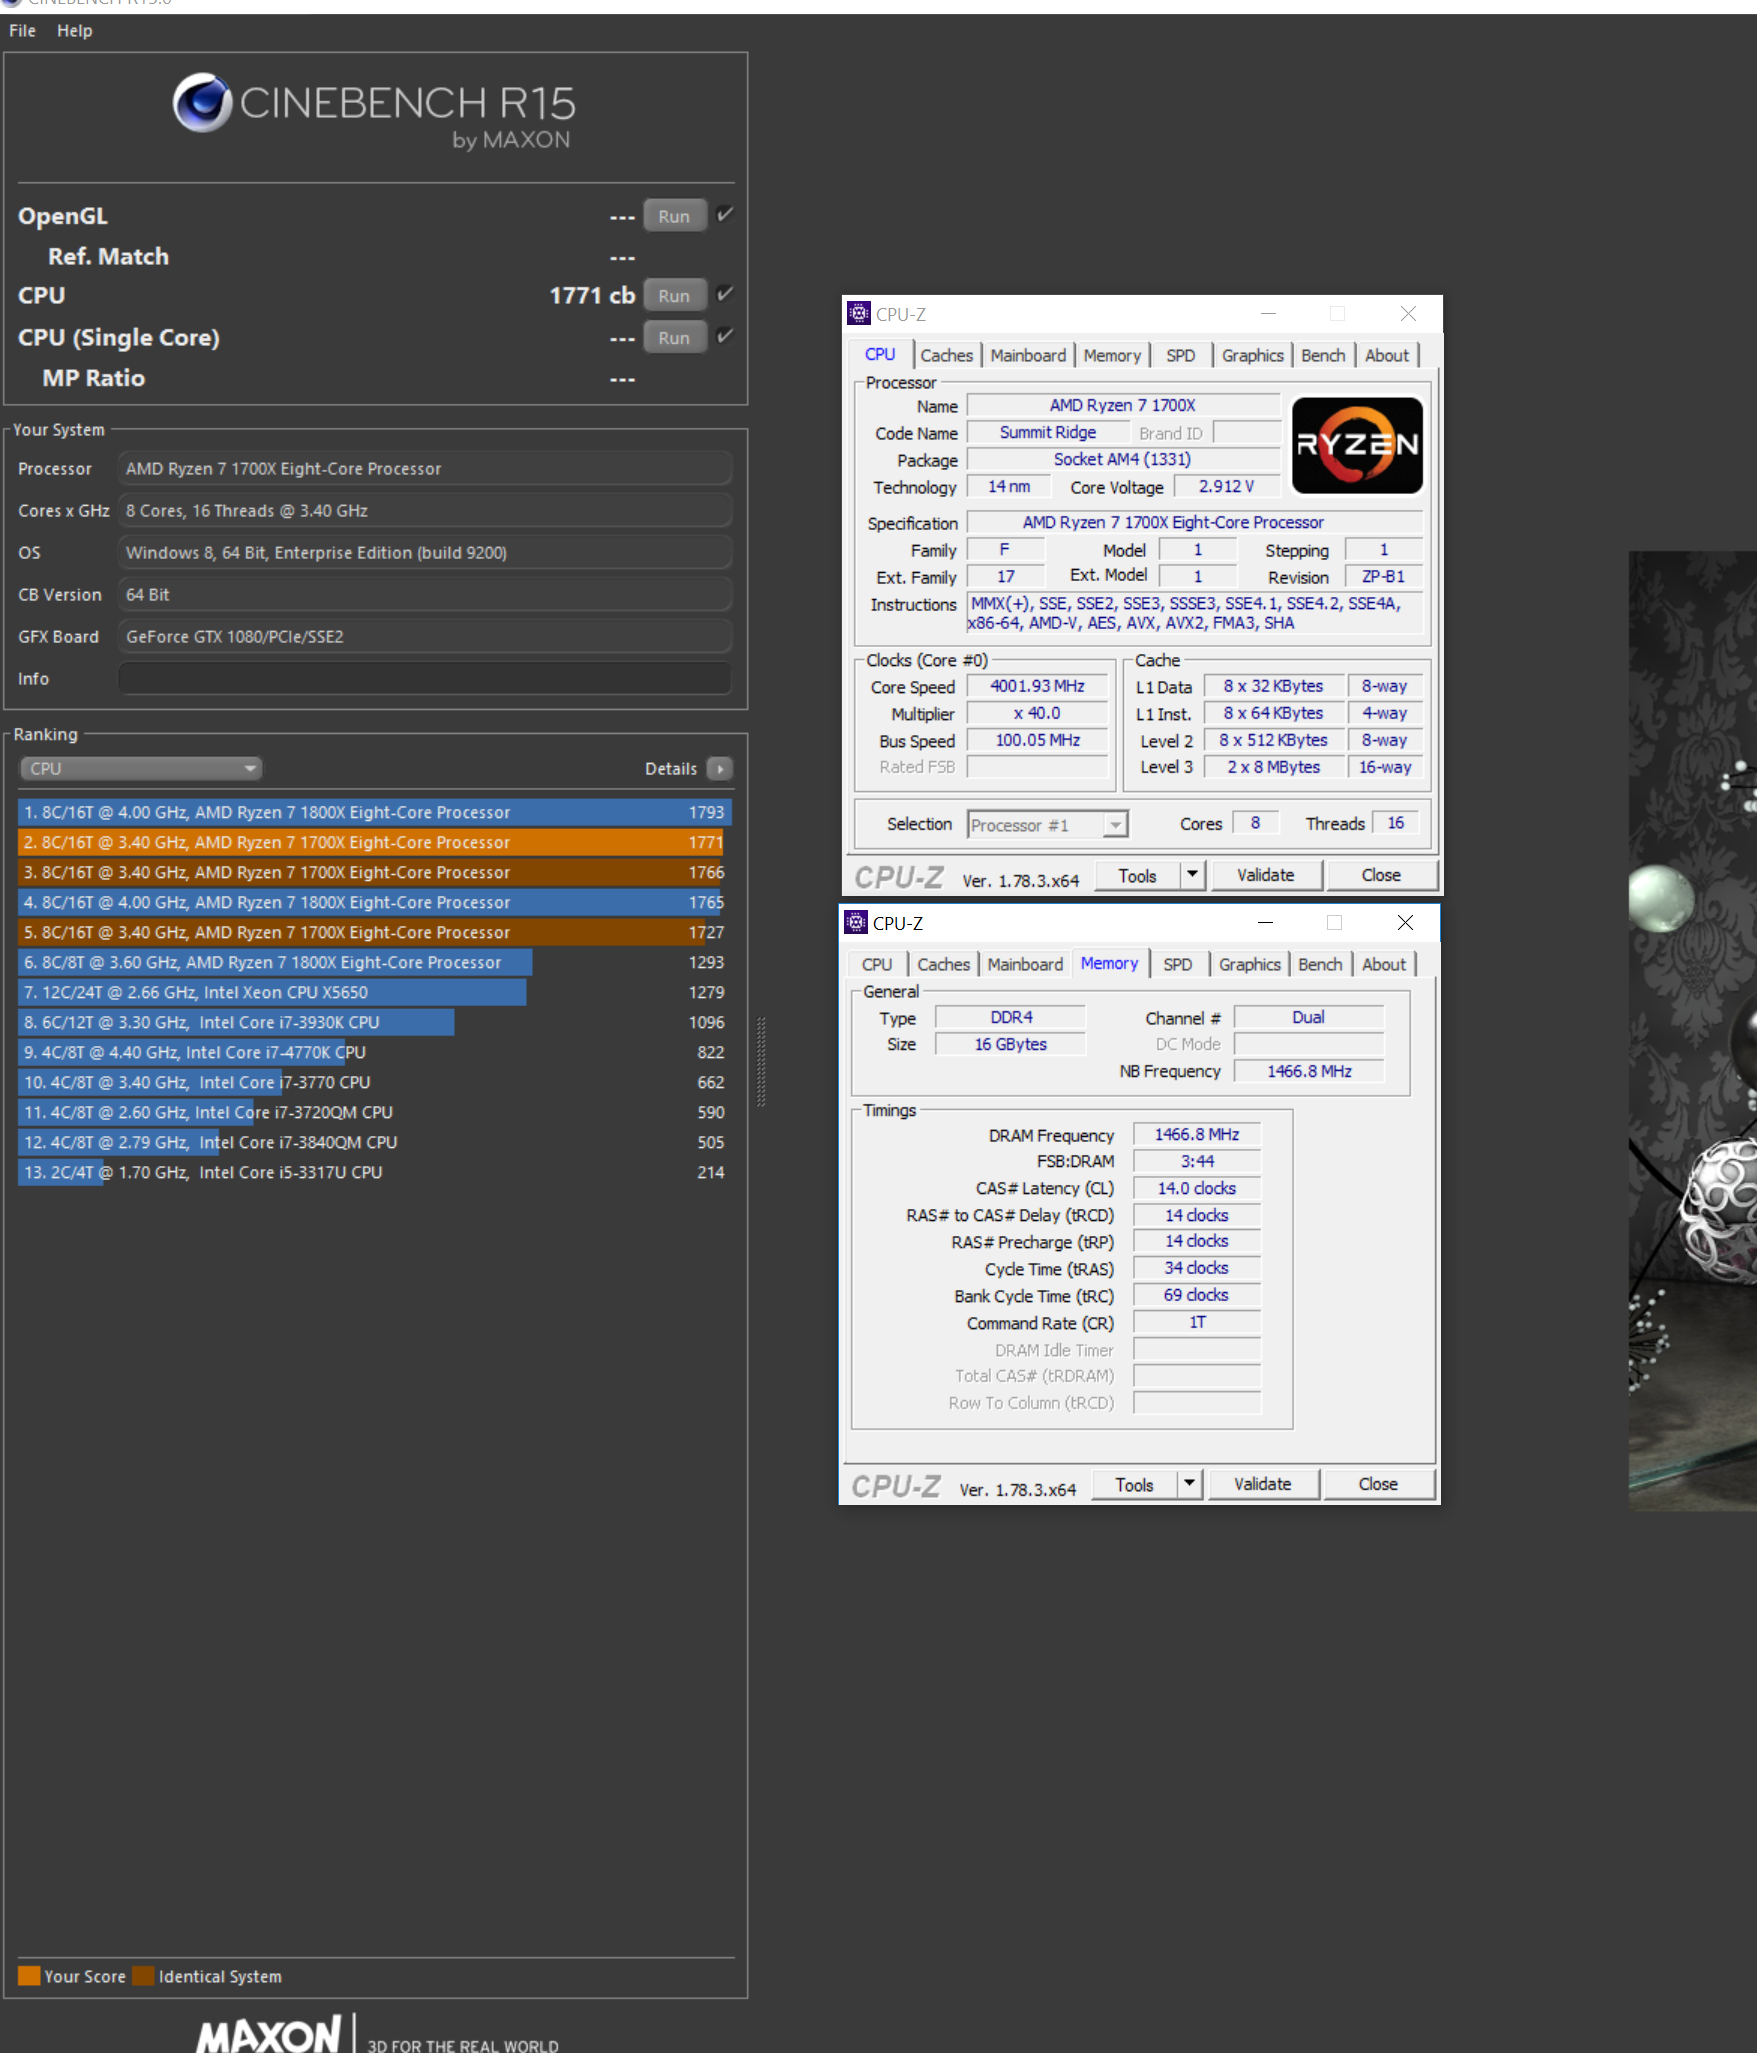Image resolution: width=1757 pixels, height=2053 pixels.
Task: Minimize the upper CPU-Z window
Action: pos(1268,314)
